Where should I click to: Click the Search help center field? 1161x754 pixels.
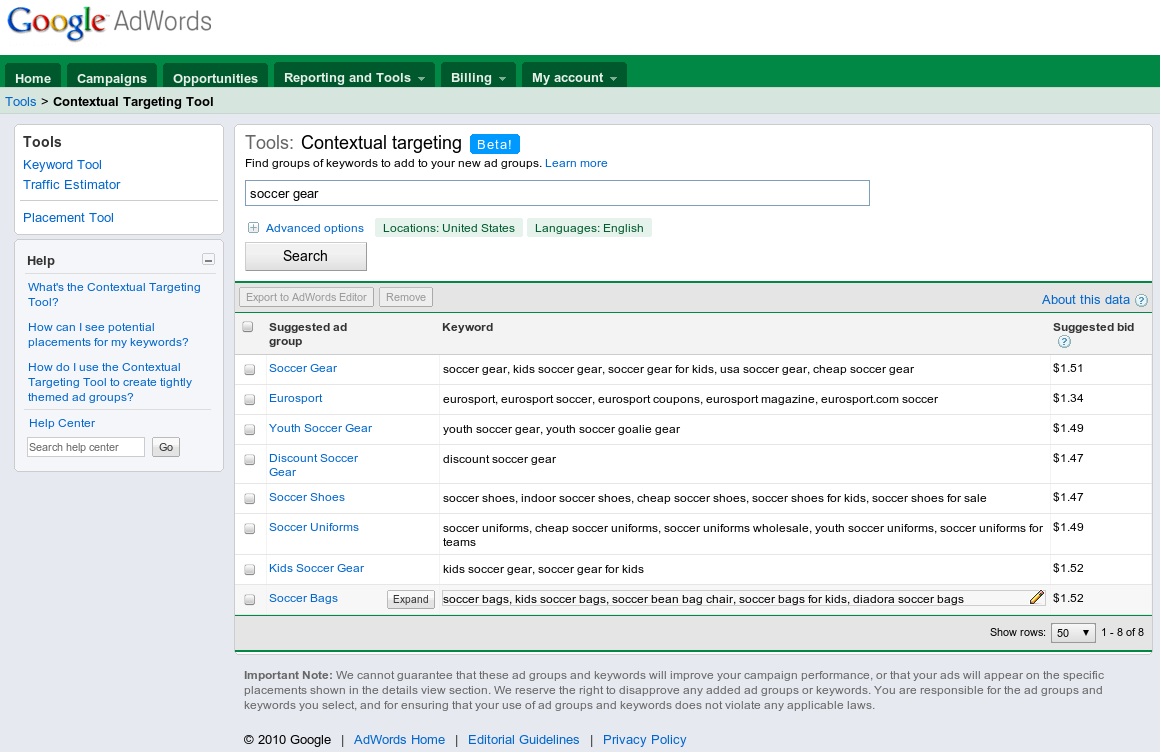(86, 447)
